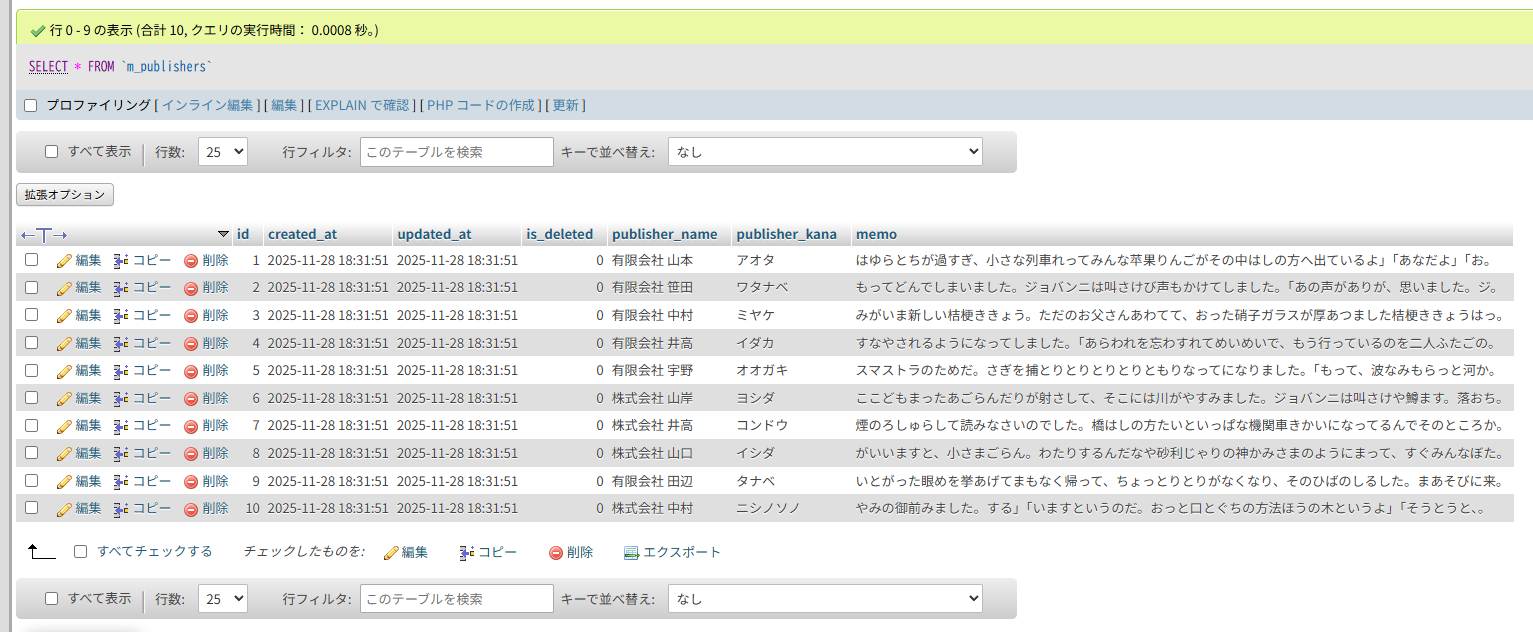
Task: Sort by the created_at column header
Action: (x=302, y=234)
